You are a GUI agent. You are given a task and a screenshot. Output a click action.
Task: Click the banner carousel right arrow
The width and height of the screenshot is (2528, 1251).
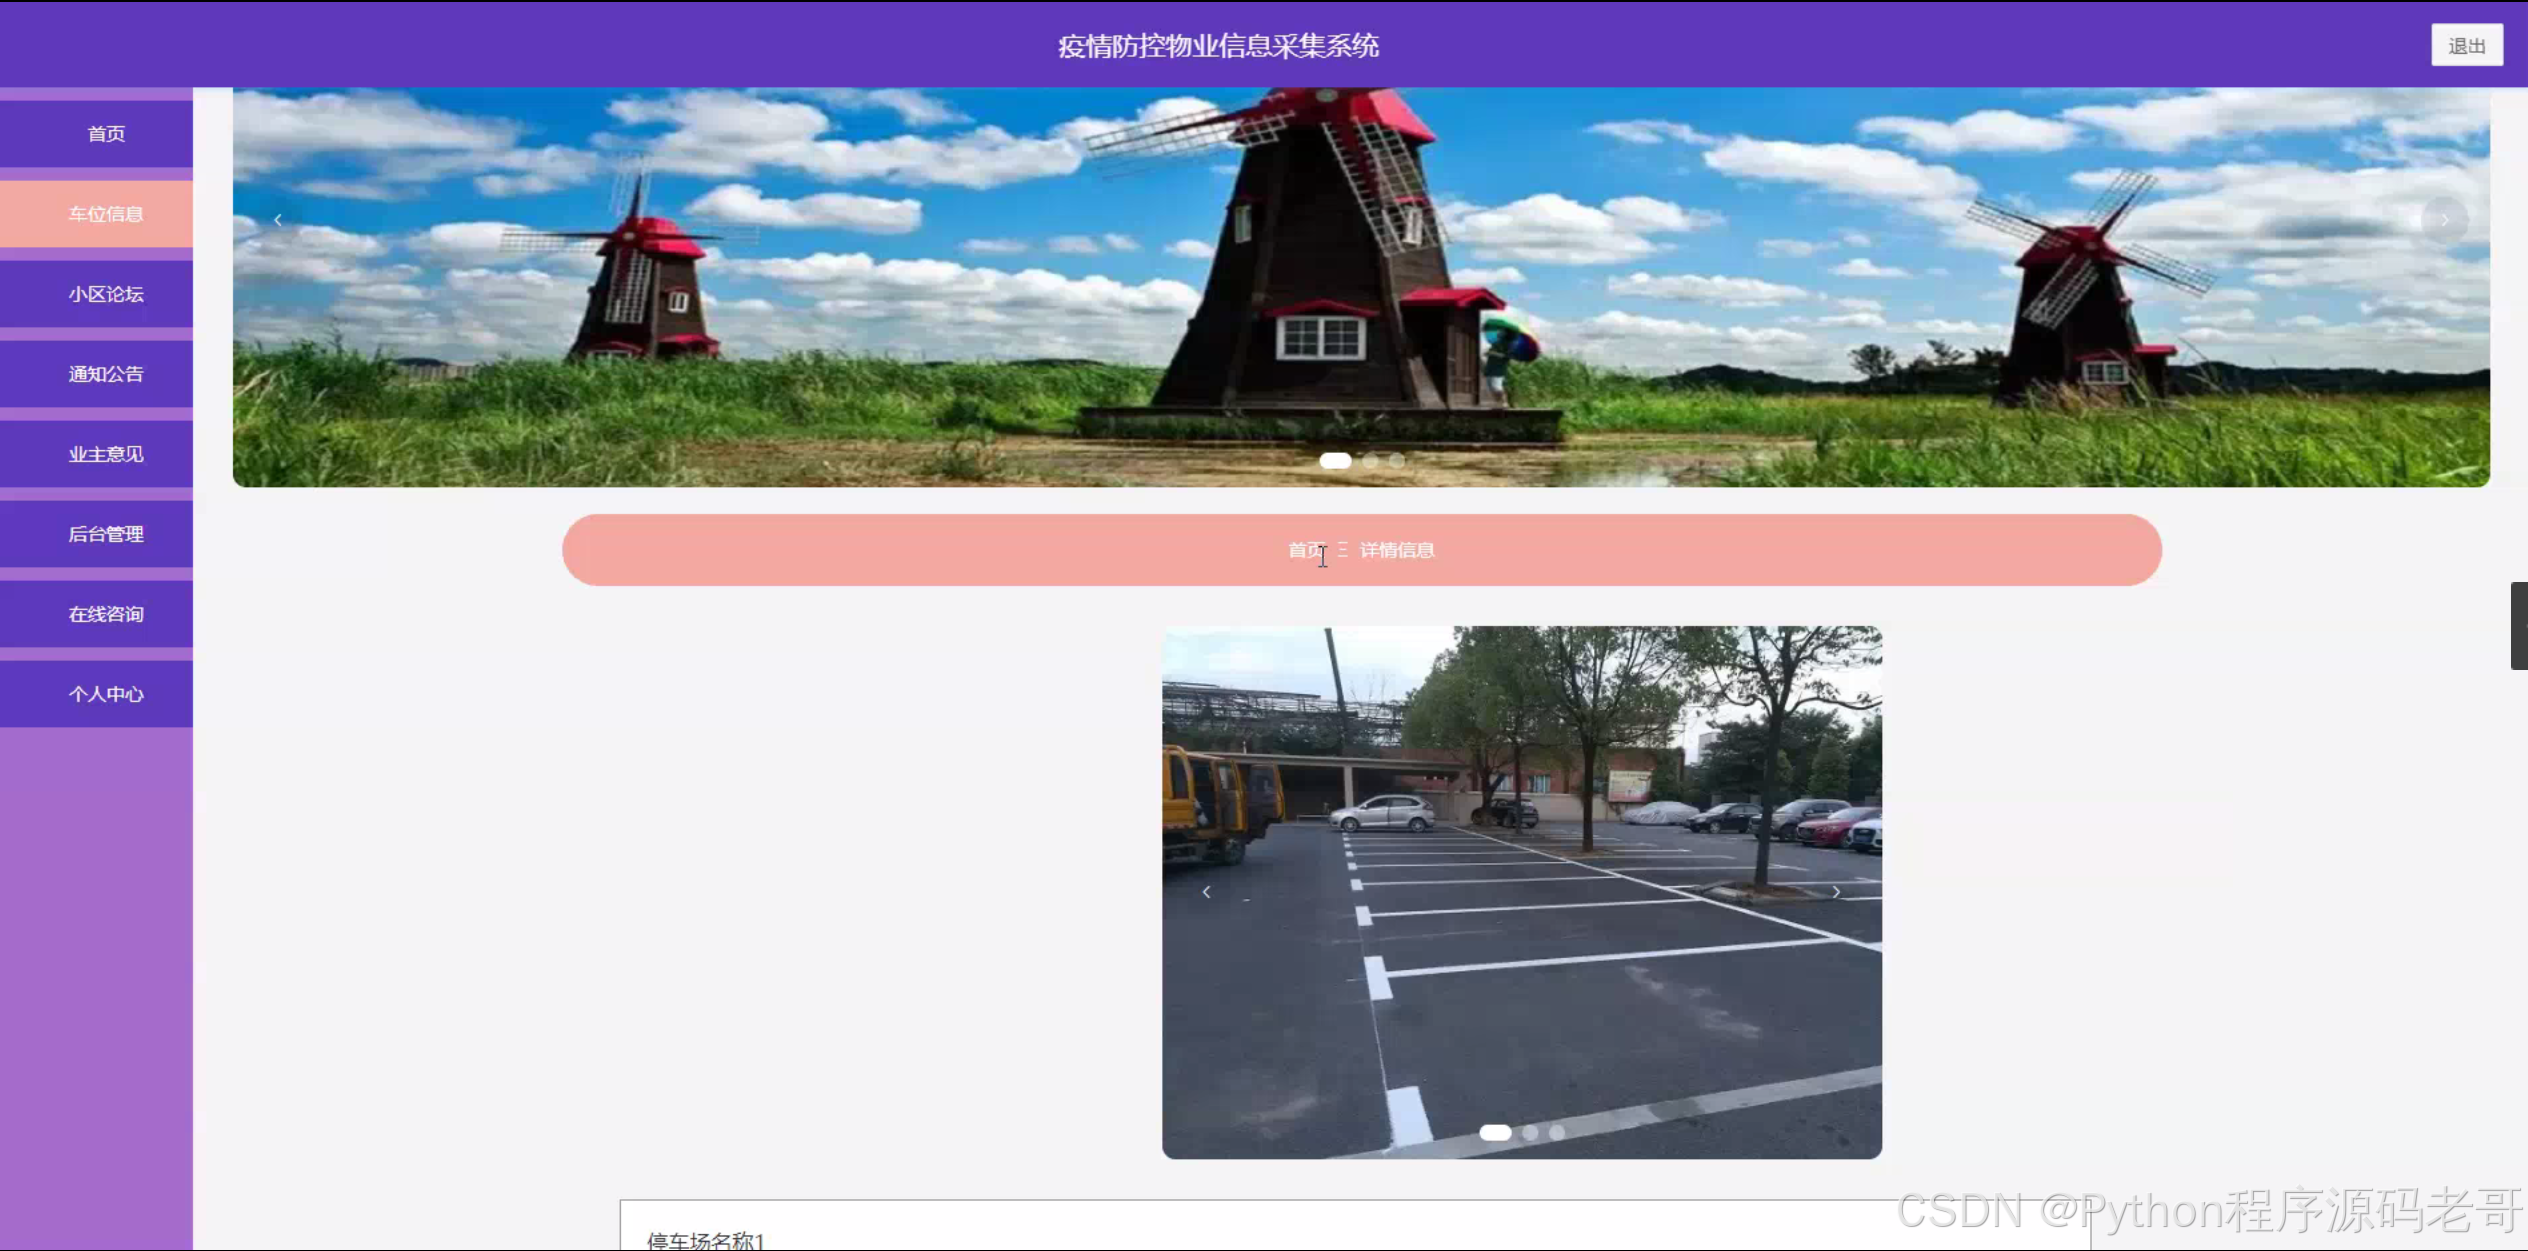pyautogui.click(x=2444, y=220)
